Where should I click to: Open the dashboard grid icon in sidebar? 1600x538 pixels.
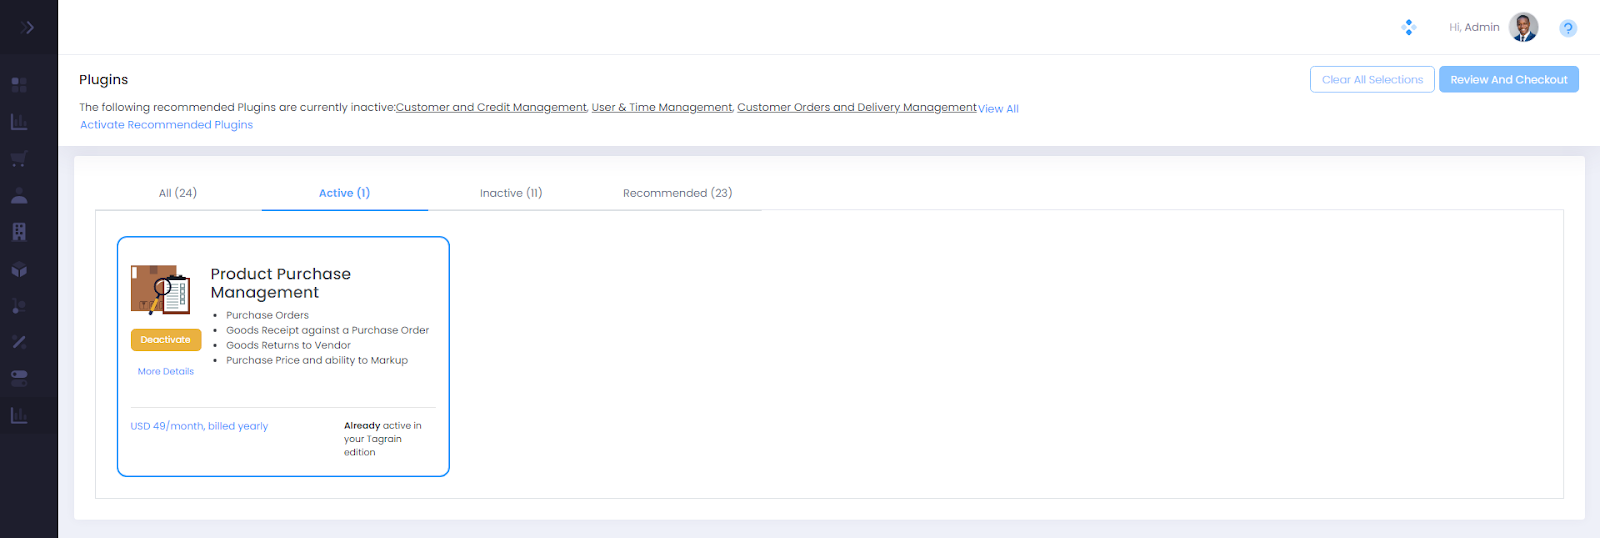19,85
